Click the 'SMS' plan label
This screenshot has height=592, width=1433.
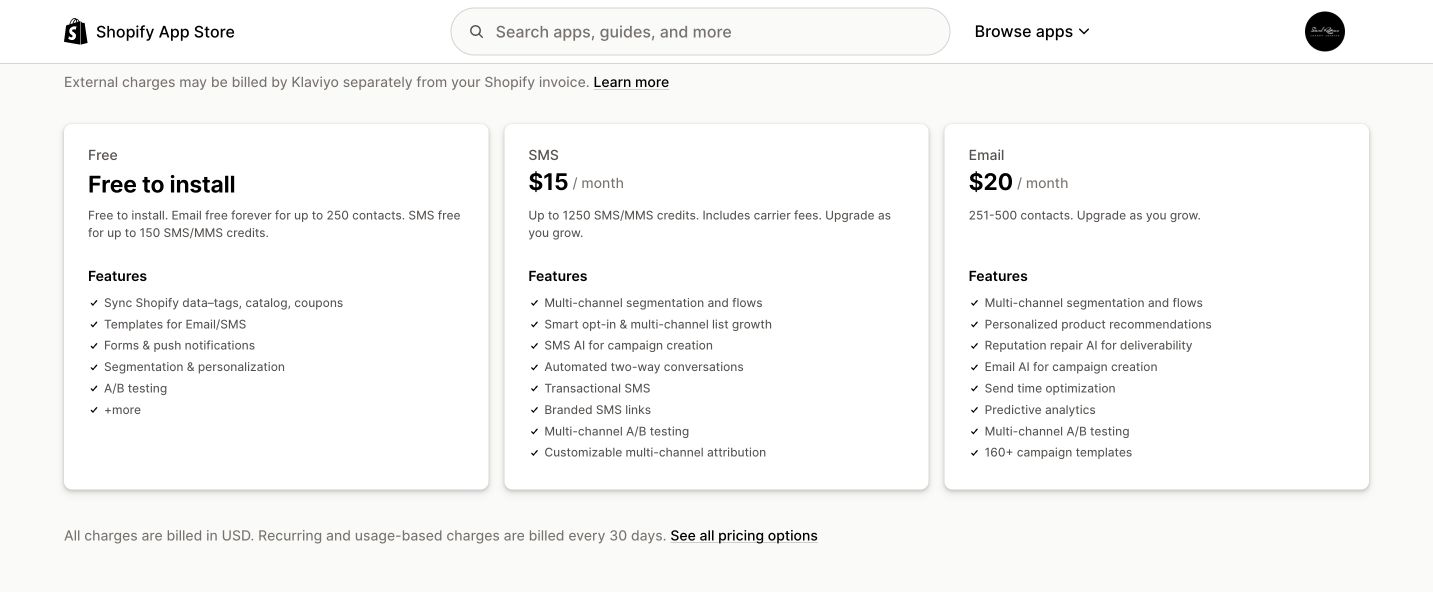(543, 155)
